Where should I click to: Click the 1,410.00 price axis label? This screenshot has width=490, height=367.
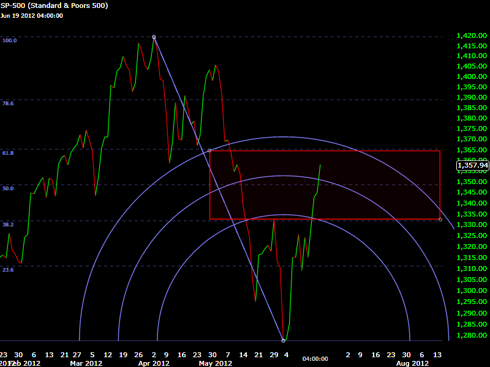click(x=472, y=56)
